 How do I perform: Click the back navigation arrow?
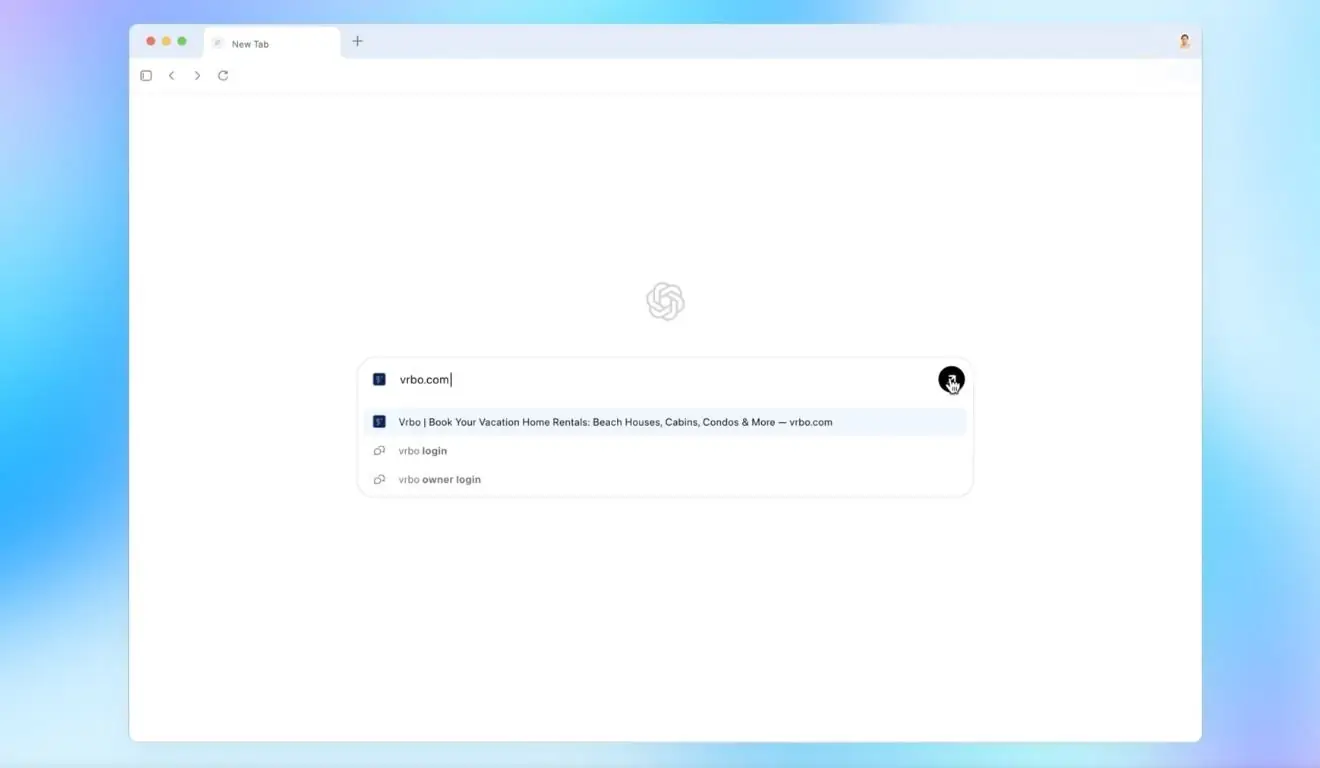(171, 75)
